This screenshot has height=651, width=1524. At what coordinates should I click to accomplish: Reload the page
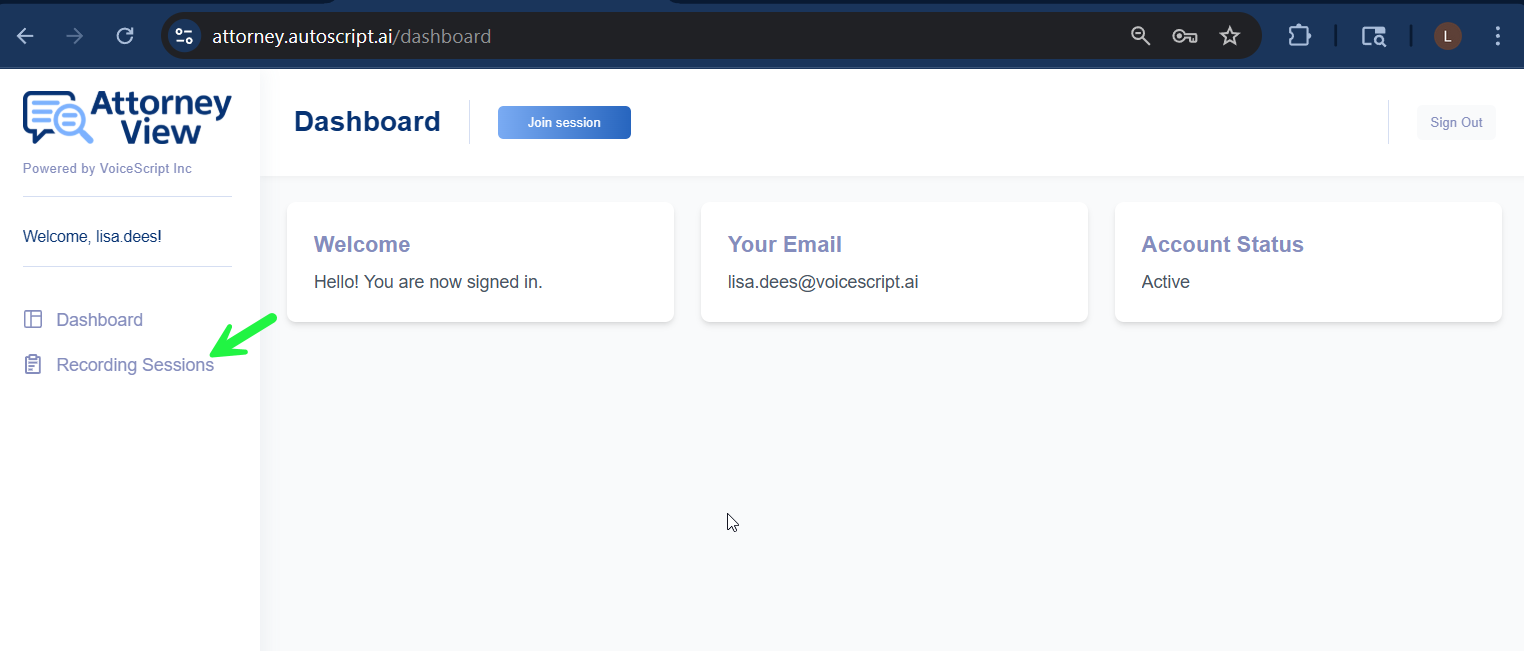click(125, 37)
